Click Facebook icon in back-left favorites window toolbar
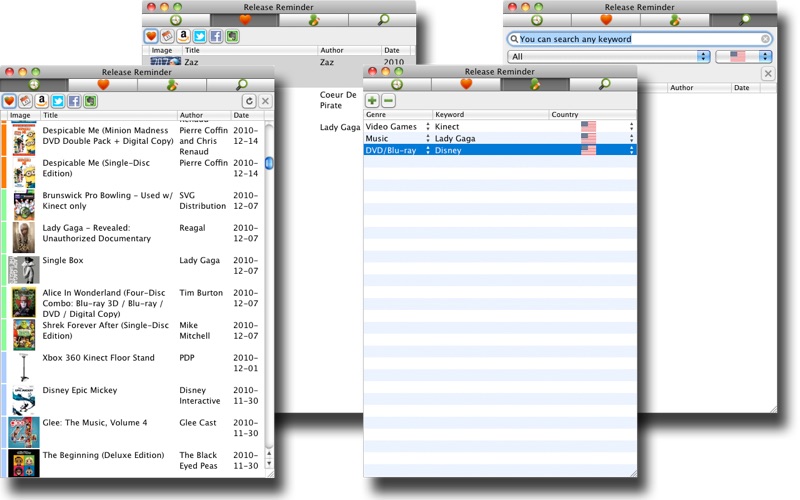 [x=216, y=36]
